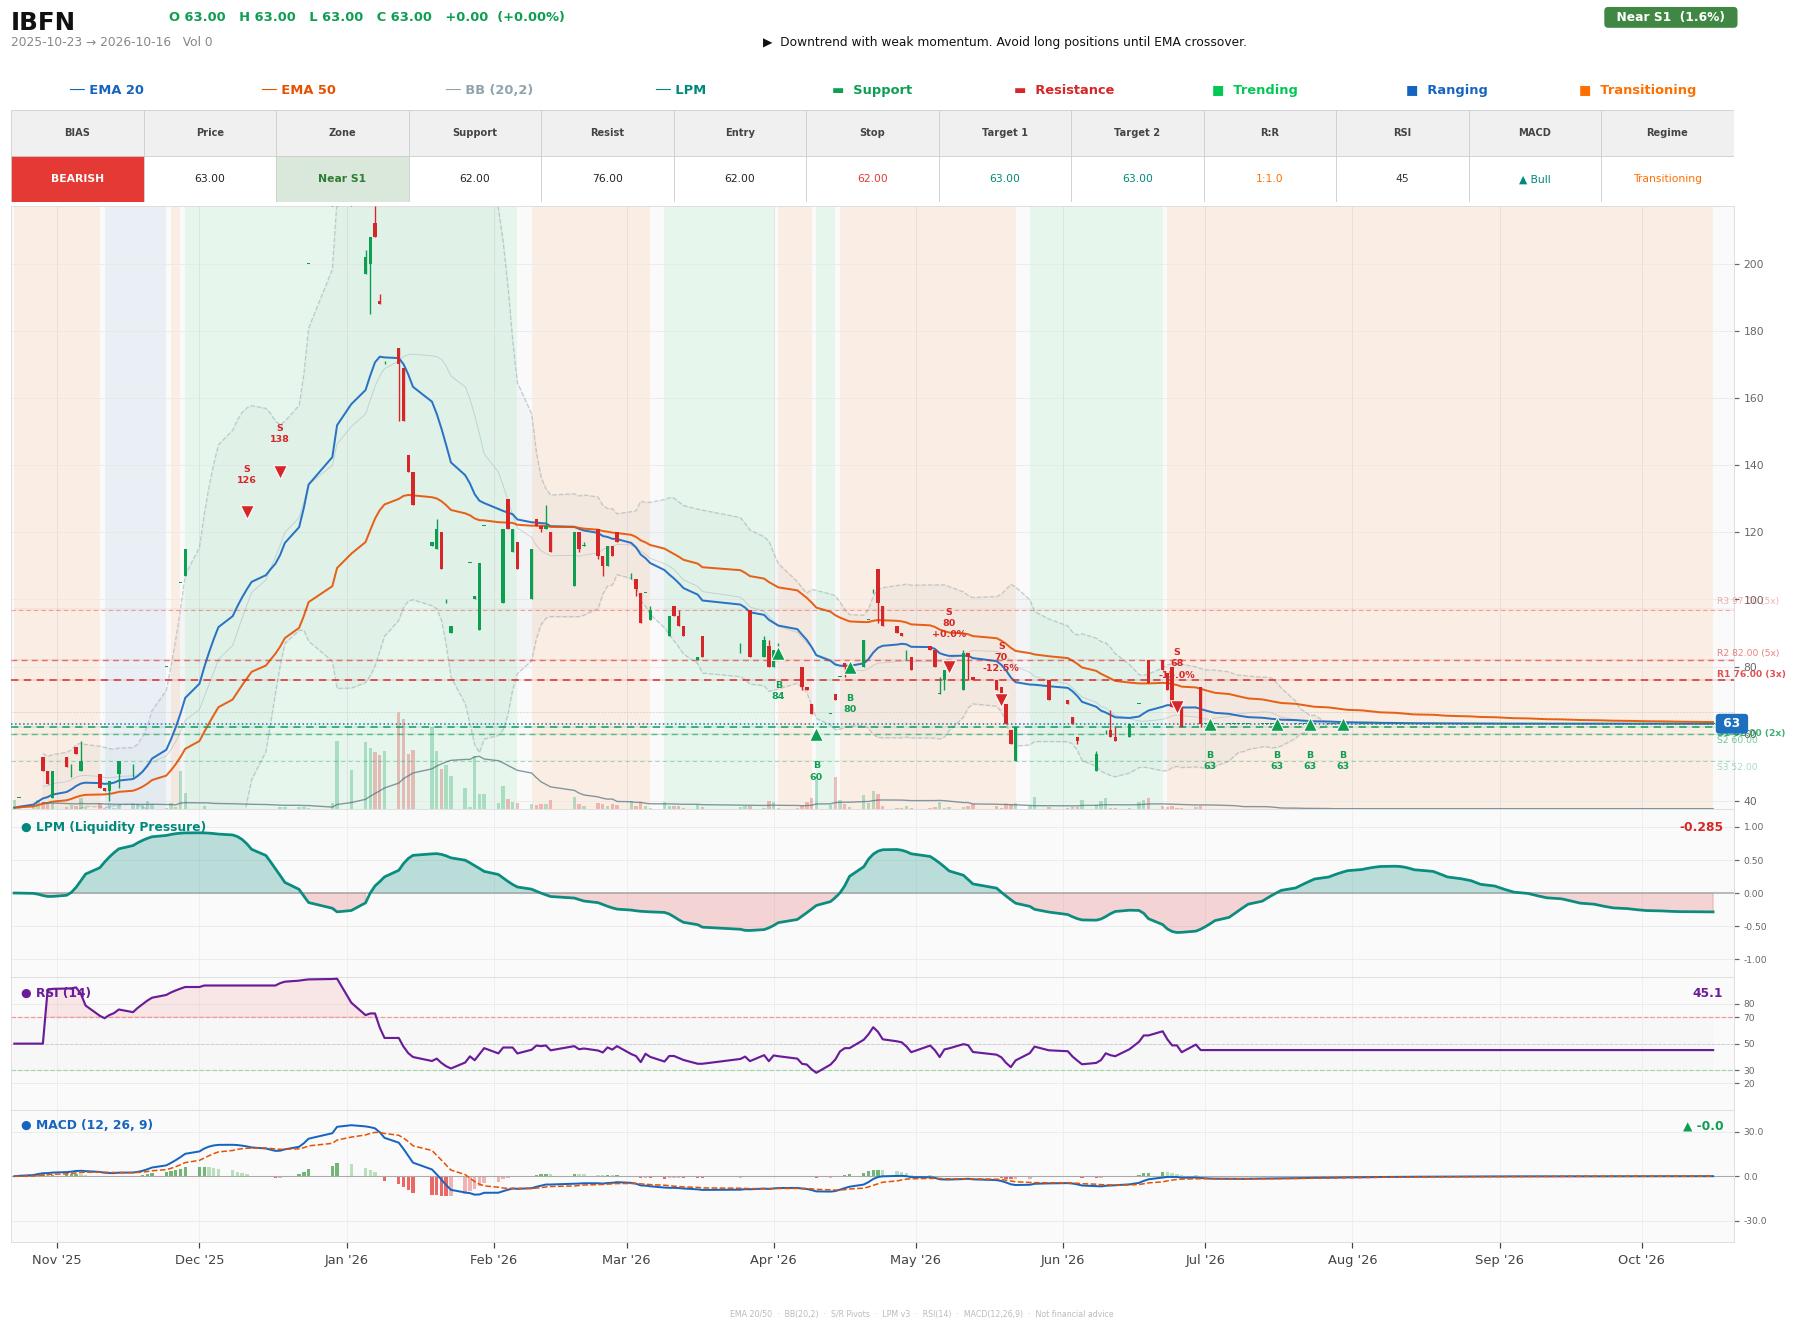
Task: Click the R2 82.00 (5x) resistance label
Action: 1748,653
